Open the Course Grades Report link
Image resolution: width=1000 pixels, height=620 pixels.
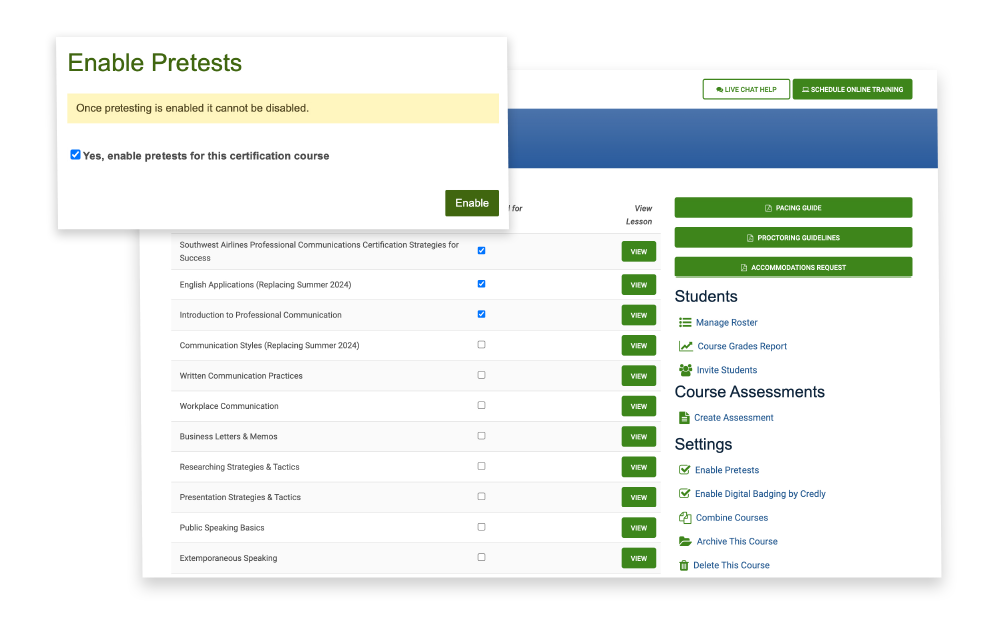point(742,346)
